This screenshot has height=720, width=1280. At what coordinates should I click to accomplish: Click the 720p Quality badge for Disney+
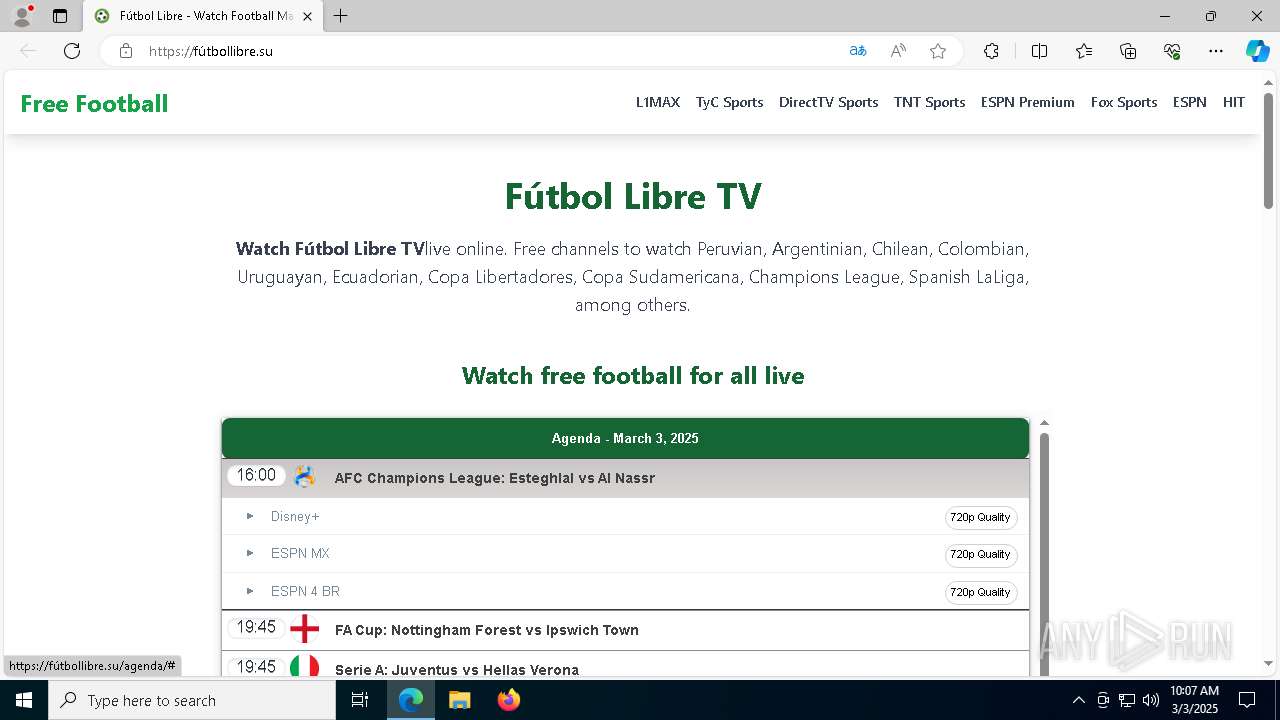pos(980,517)
